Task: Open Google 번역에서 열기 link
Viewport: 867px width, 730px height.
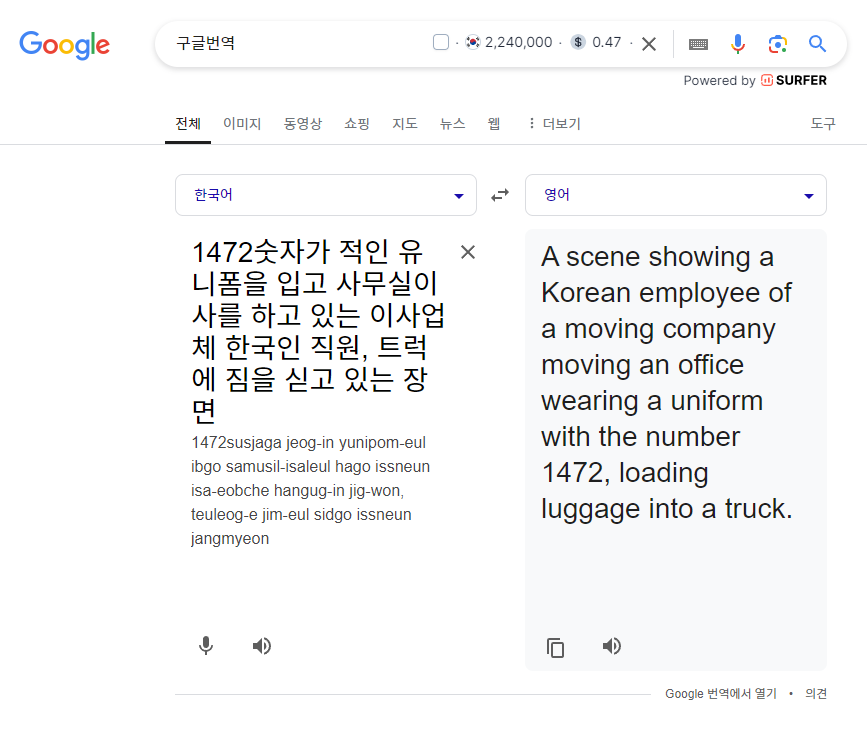Action: click(x=720, y=694)
